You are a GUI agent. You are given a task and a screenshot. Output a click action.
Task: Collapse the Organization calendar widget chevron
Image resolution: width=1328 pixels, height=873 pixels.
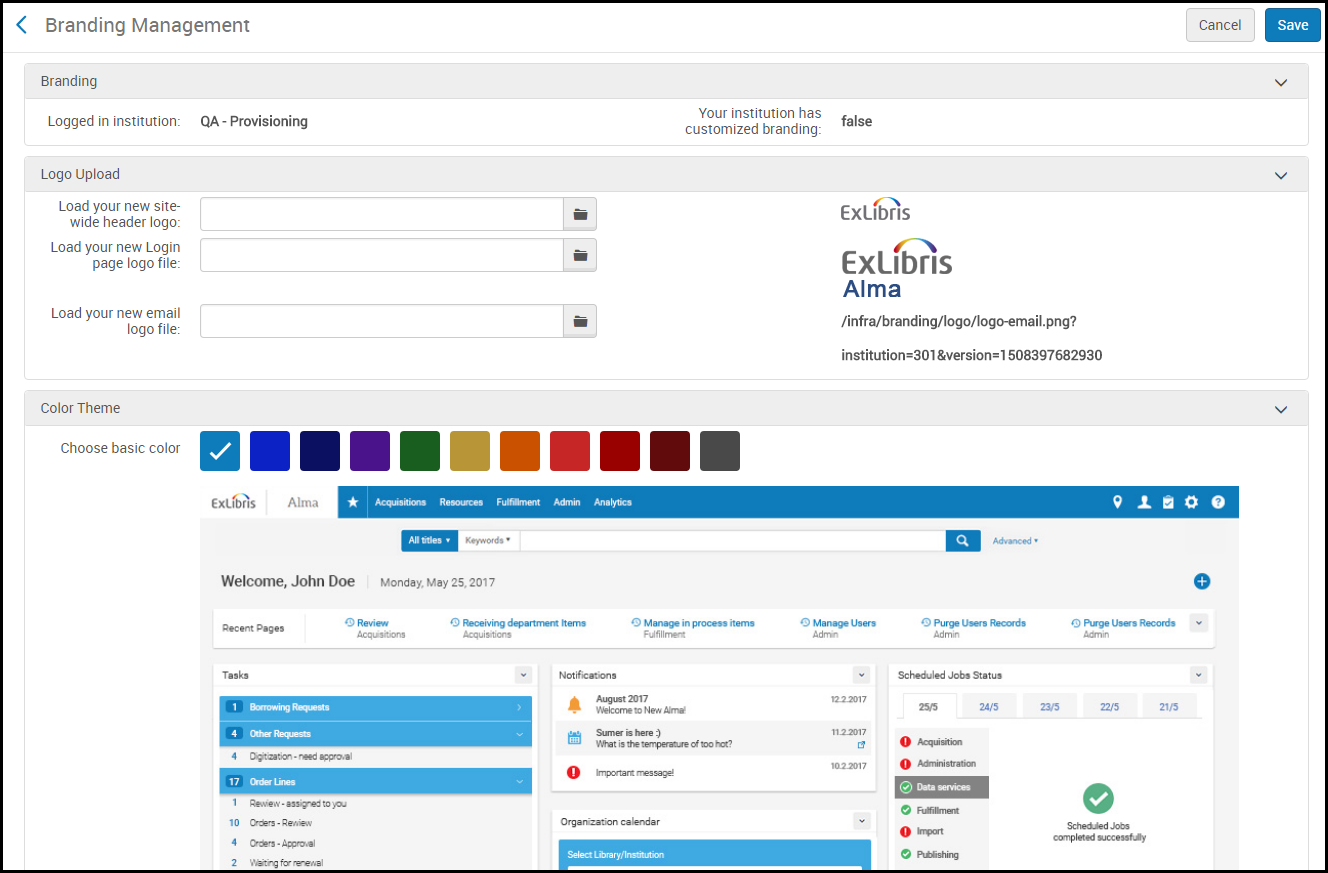(x=861, y=821)
